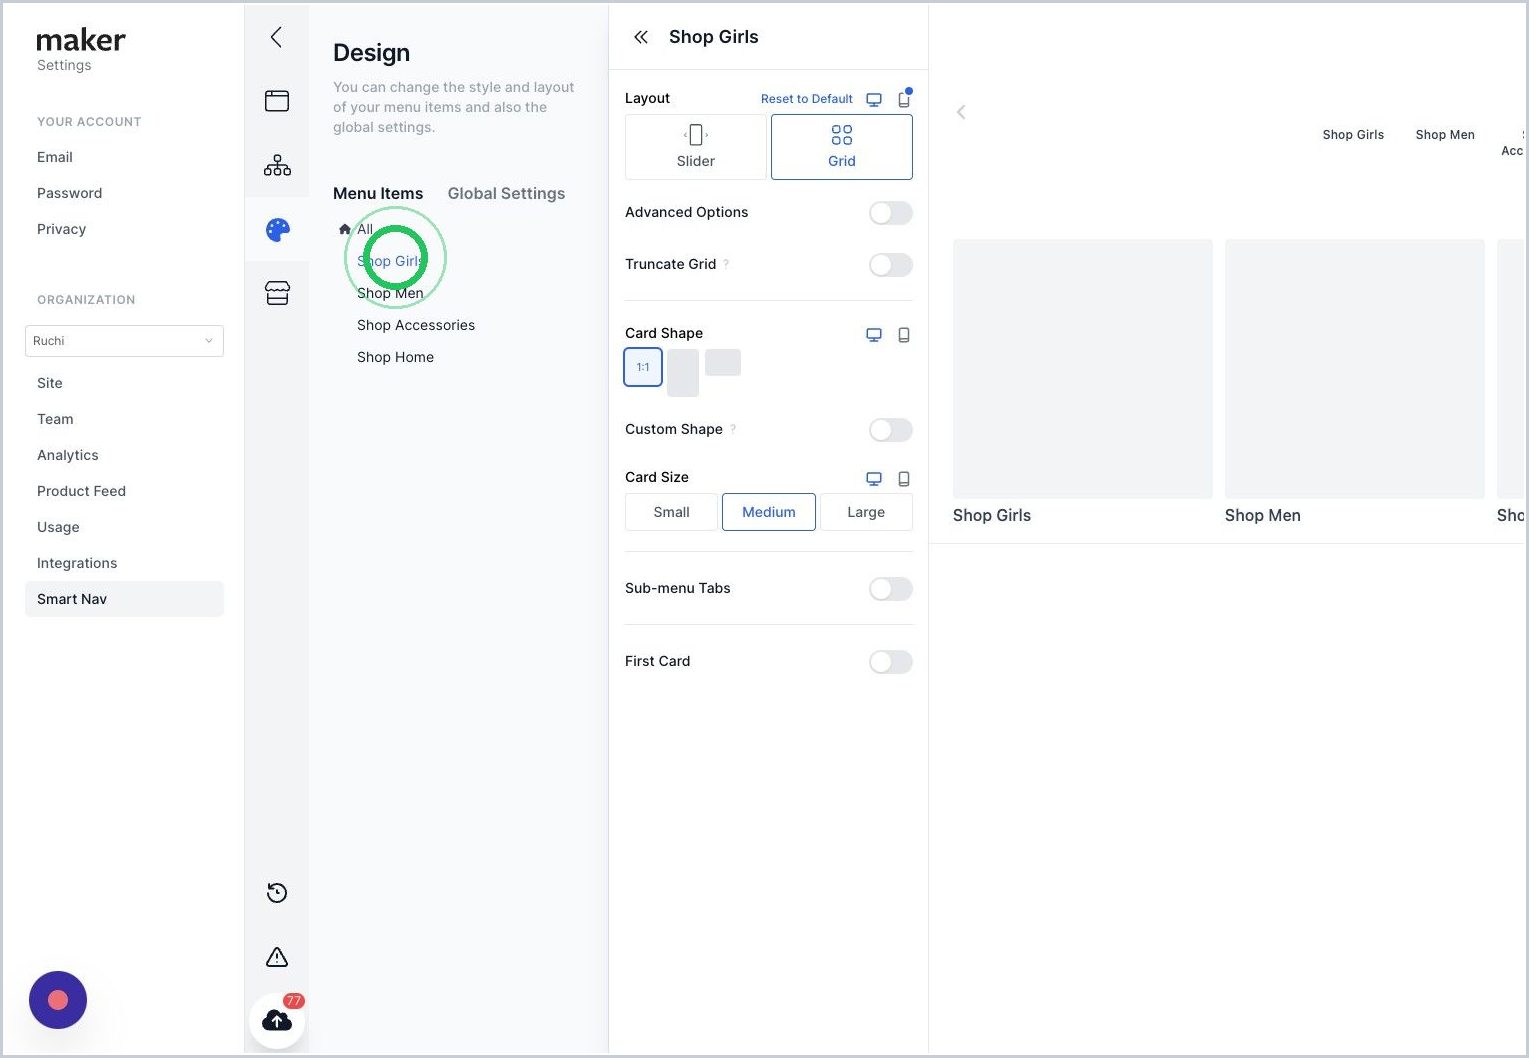Enable Truncate Grid switch
The height and width of the screenshot is (1058, 1529).
890,265
